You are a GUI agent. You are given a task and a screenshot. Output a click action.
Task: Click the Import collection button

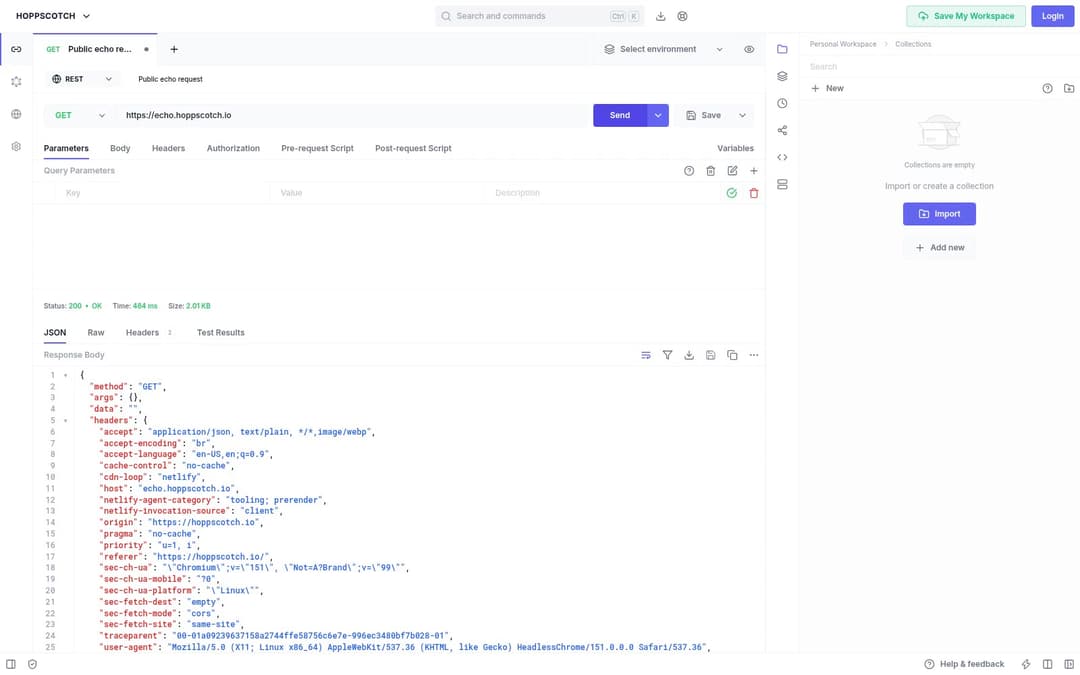pos(939,214)
